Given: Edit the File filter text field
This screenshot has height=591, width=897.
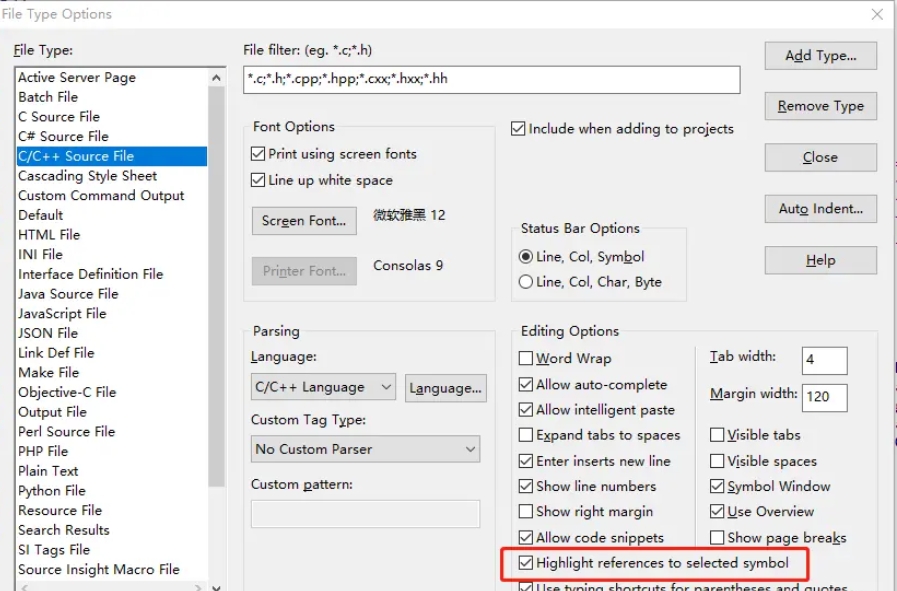Looking at the screenshot, I should pos(491,80).
